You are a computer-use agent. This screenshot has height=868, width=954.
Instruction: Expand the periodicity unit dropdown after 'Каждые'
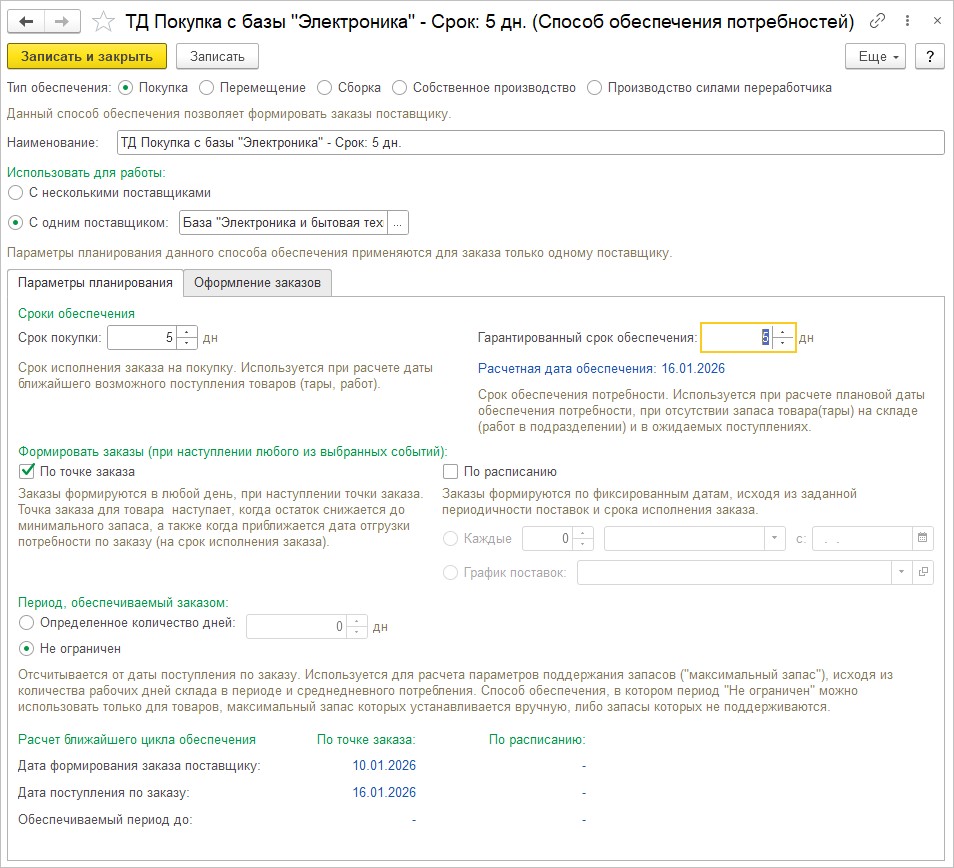774,539
